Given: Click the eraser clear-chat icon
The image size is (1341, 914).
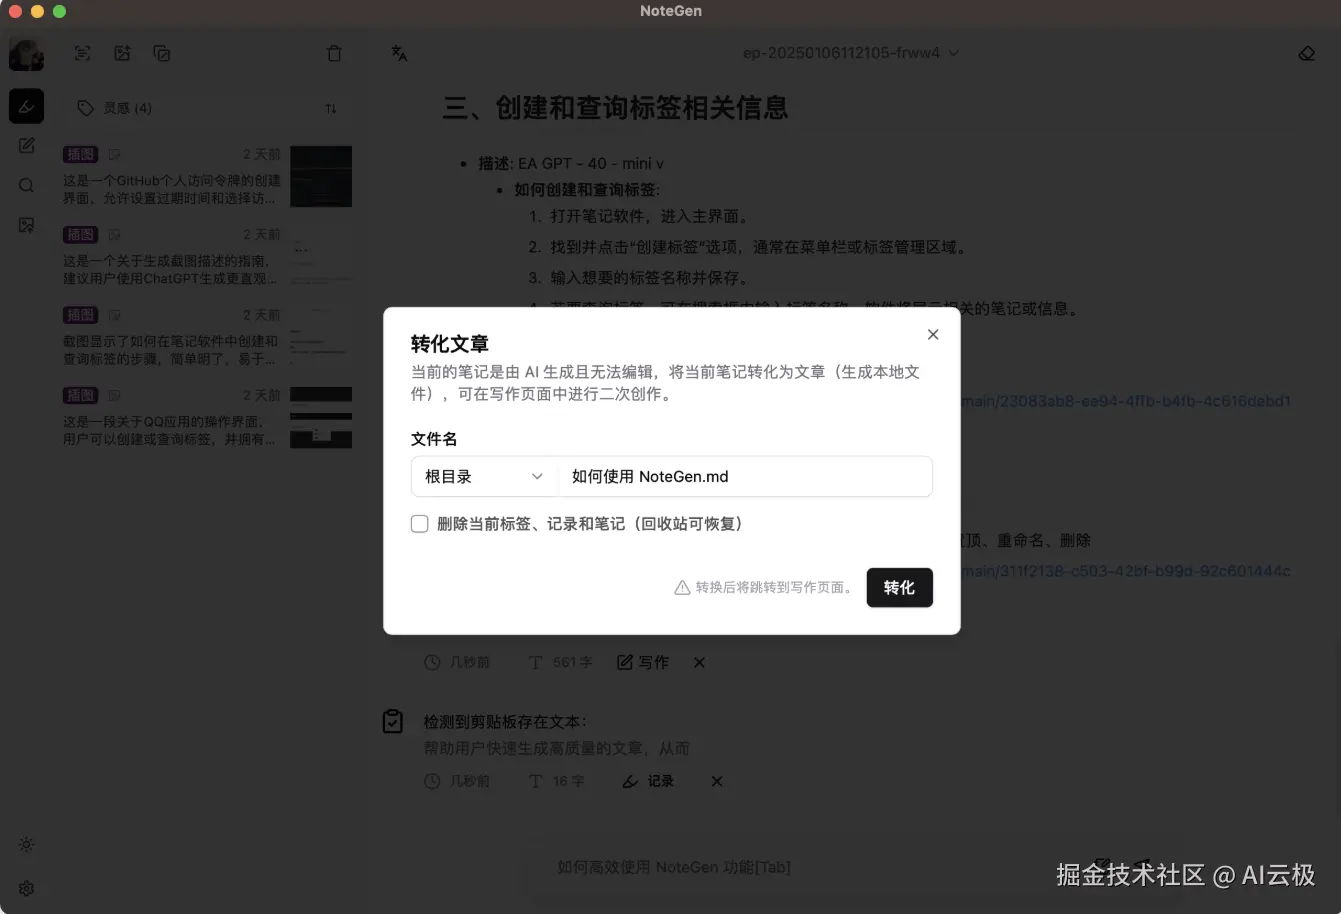Looking at the screenshot, I should pos(1306,54).
